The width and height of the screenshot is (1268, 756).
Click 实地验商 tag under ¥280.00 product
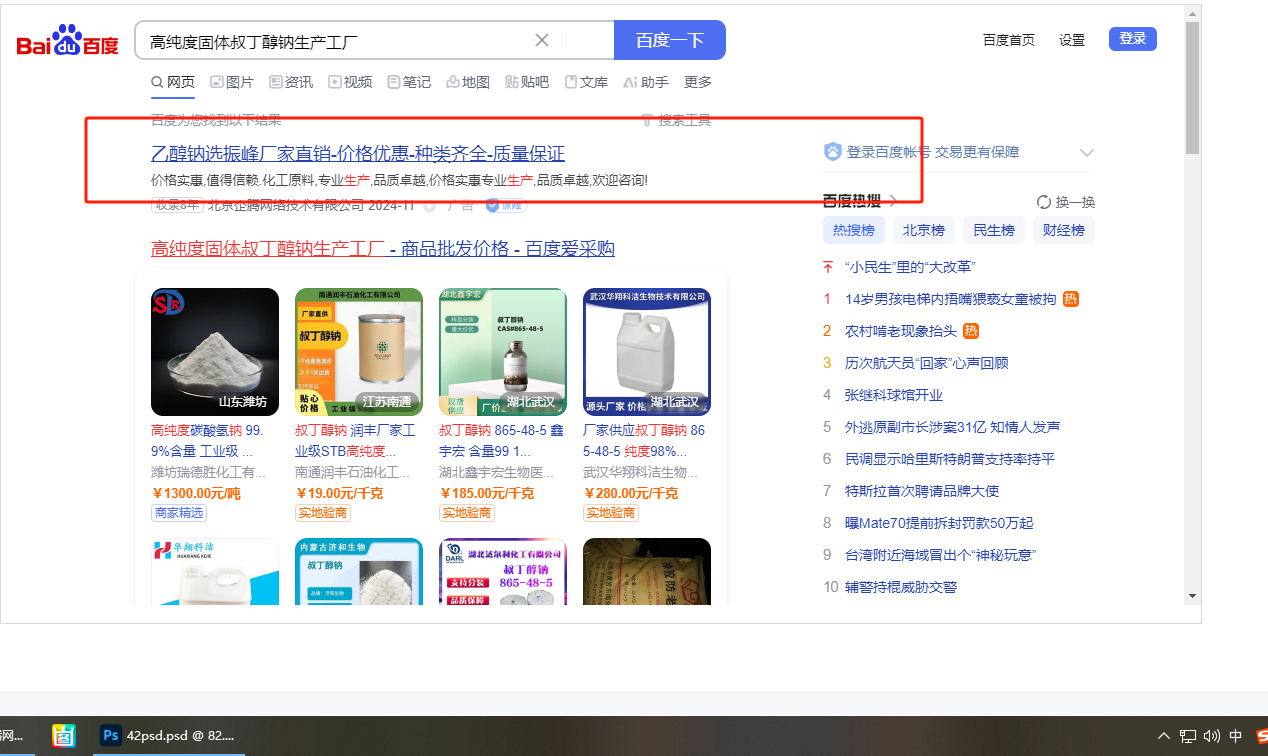coord(611,513)
